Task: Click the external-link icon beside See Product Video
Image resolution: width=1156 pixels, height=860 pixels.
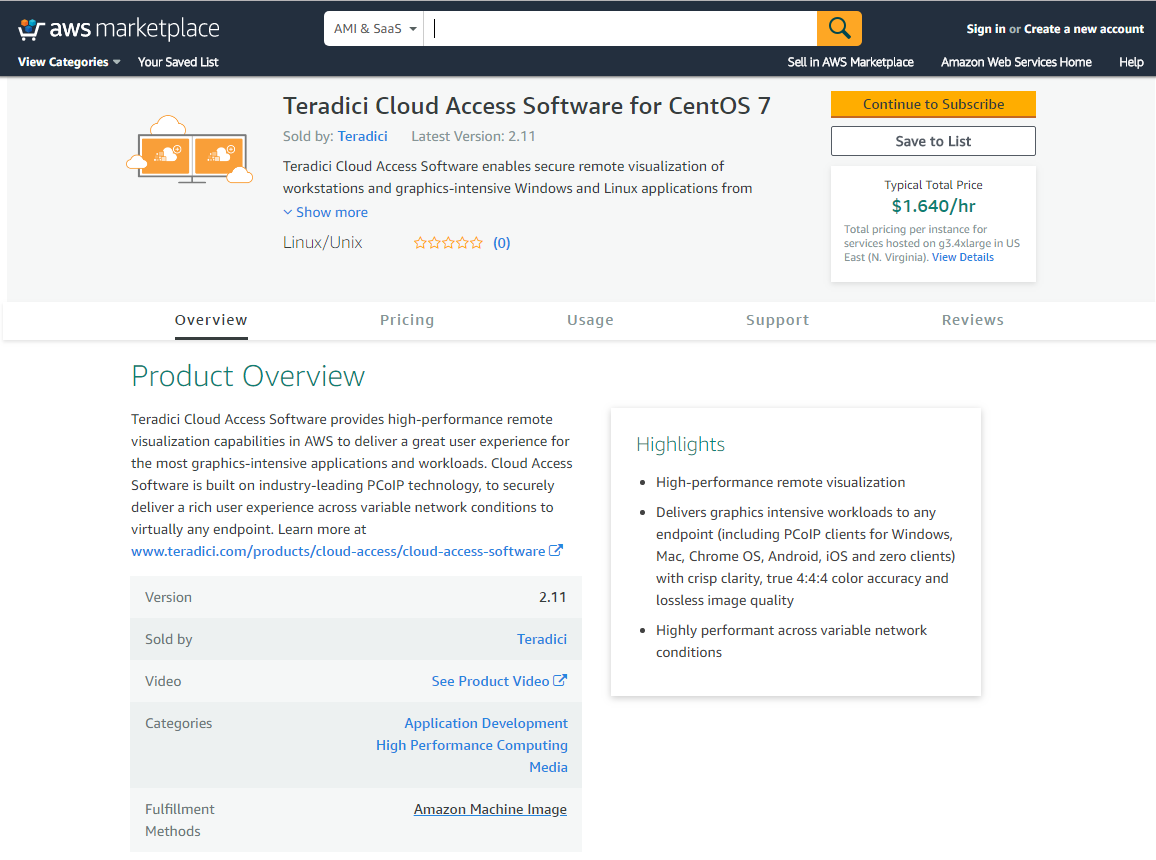Action: click(561, 680)
